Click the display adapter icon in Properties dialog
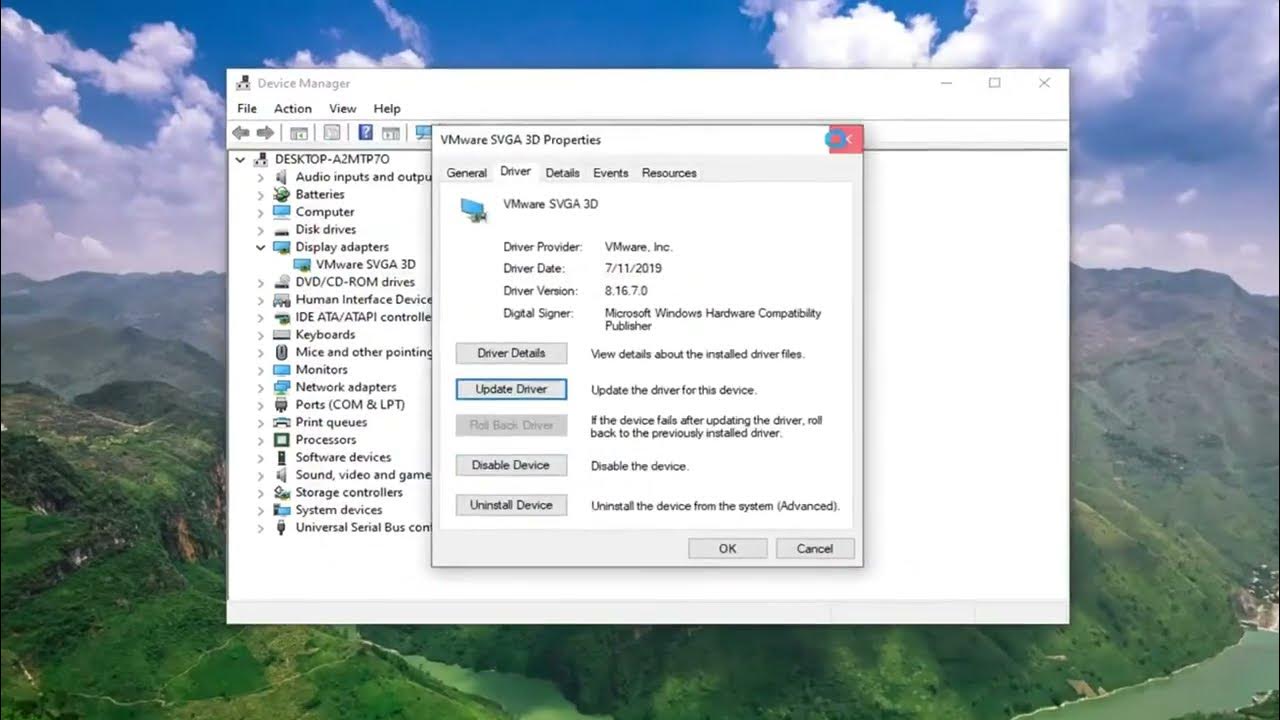The image size is (1280, 720). 473,208
